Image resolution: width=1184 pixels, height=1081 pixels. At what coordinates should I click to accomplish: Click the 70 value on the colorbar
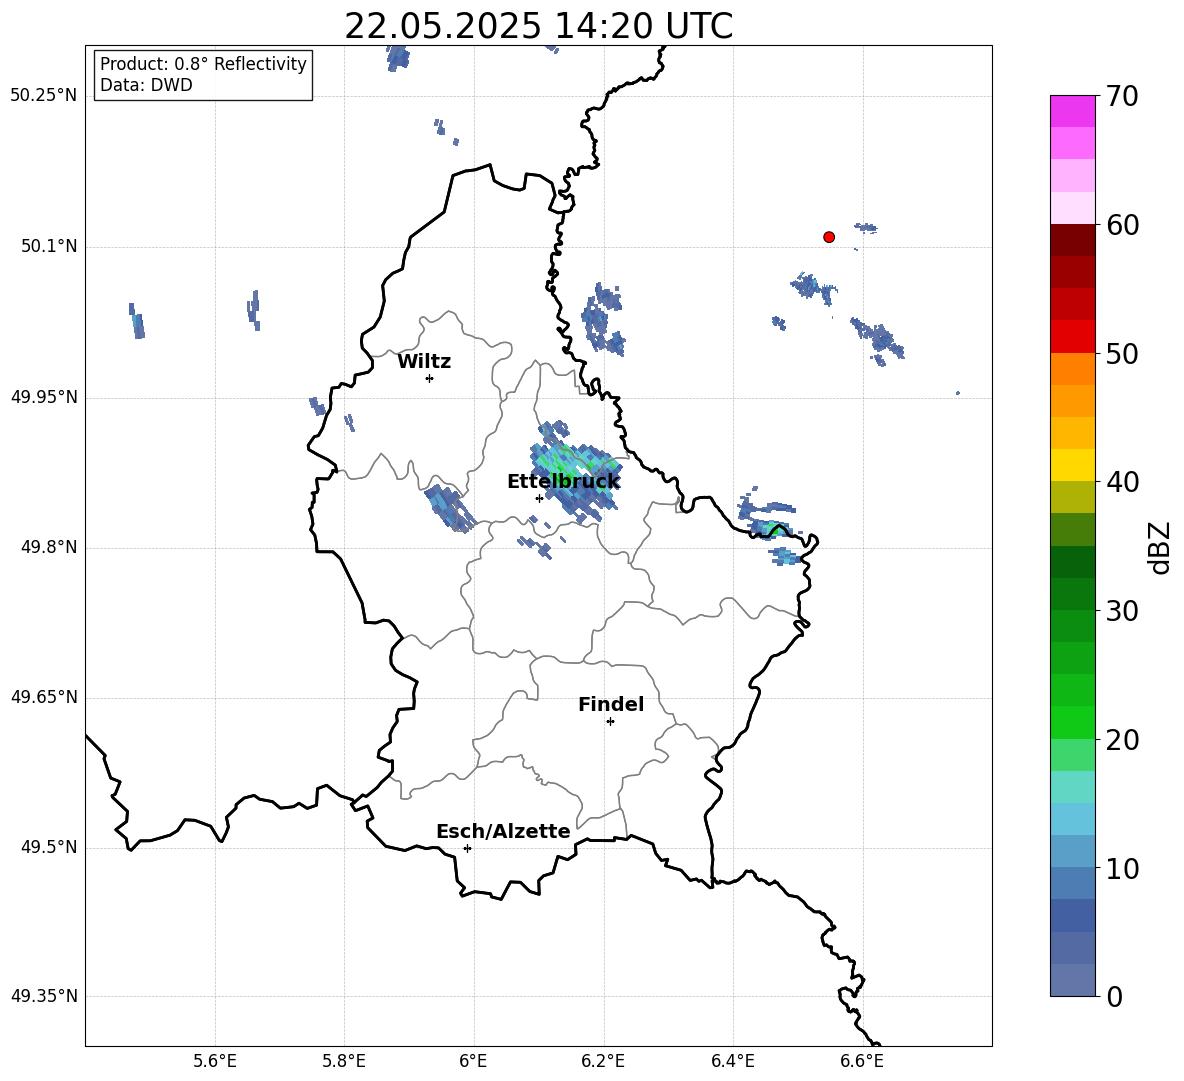click(x=1122, y=96)
